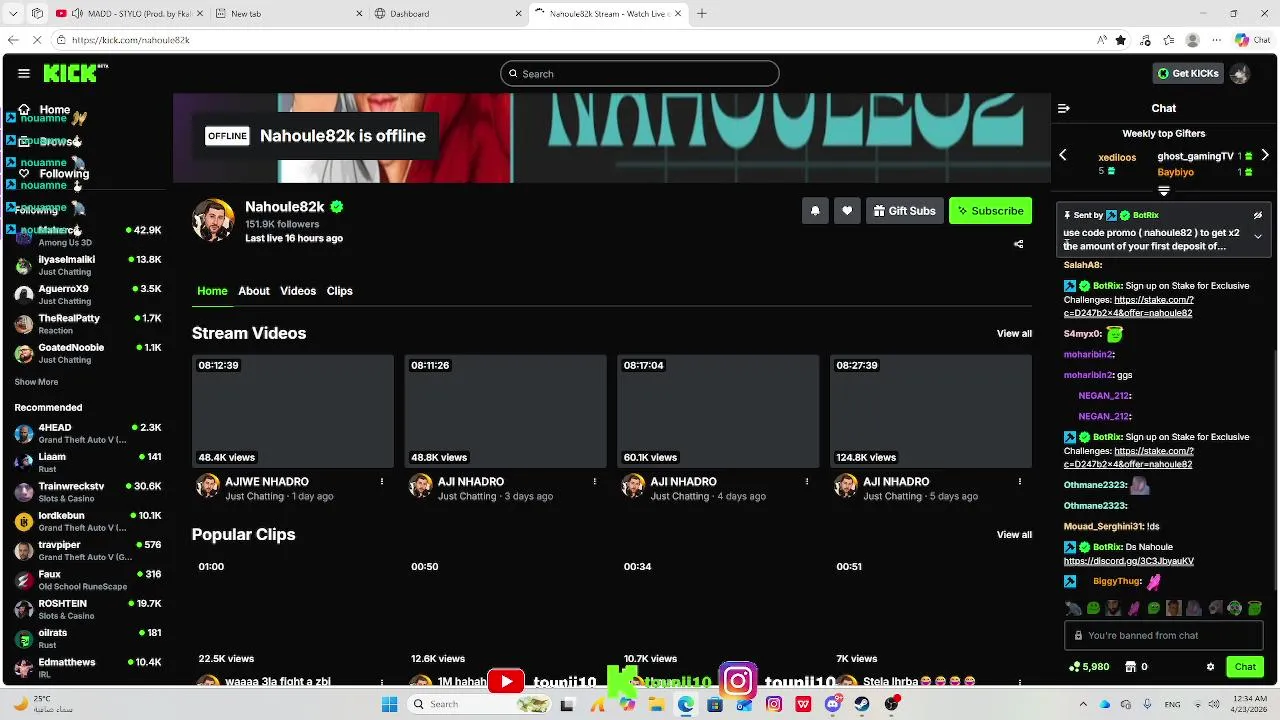Viewport: 1280px width, 720px height.
Task: Open the recommended ROSHTEIN channel
Action: [x=88, y=609]
